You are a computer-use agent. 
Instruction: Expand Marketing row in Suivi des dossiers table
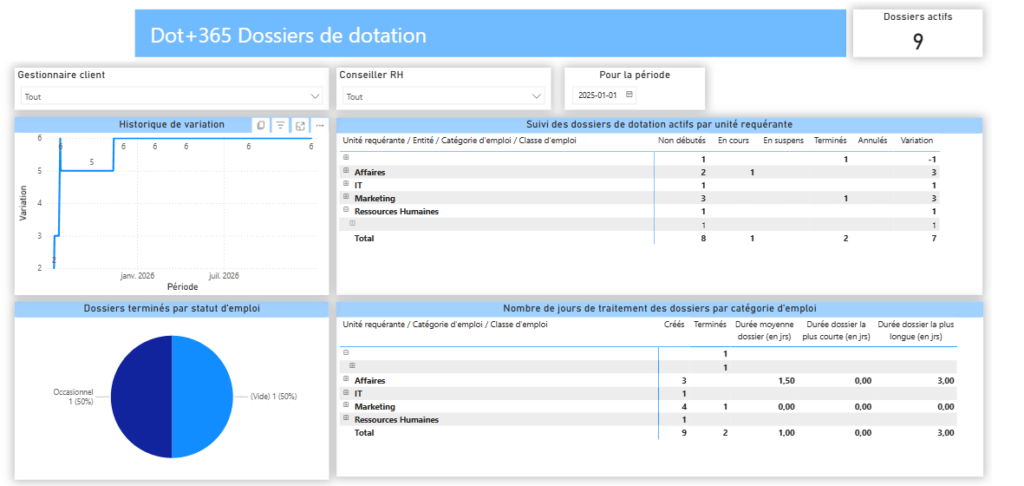346,198
